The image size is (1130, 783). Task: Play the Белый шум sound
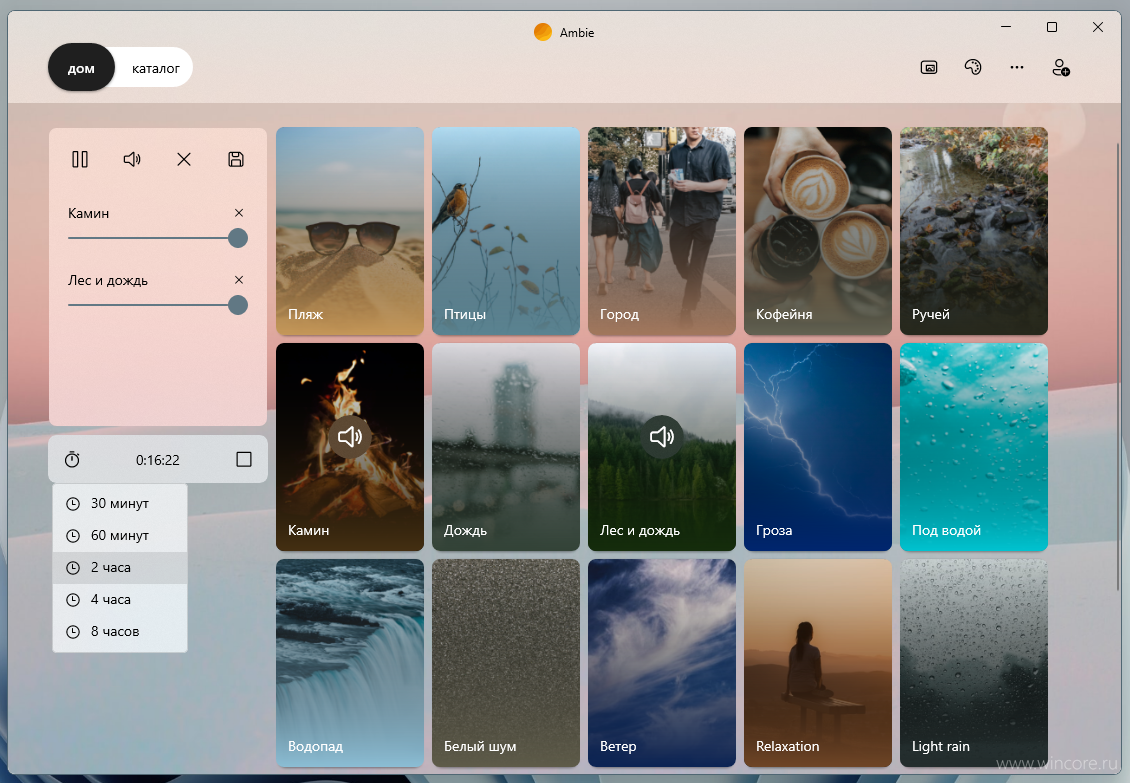pos(506,663)
